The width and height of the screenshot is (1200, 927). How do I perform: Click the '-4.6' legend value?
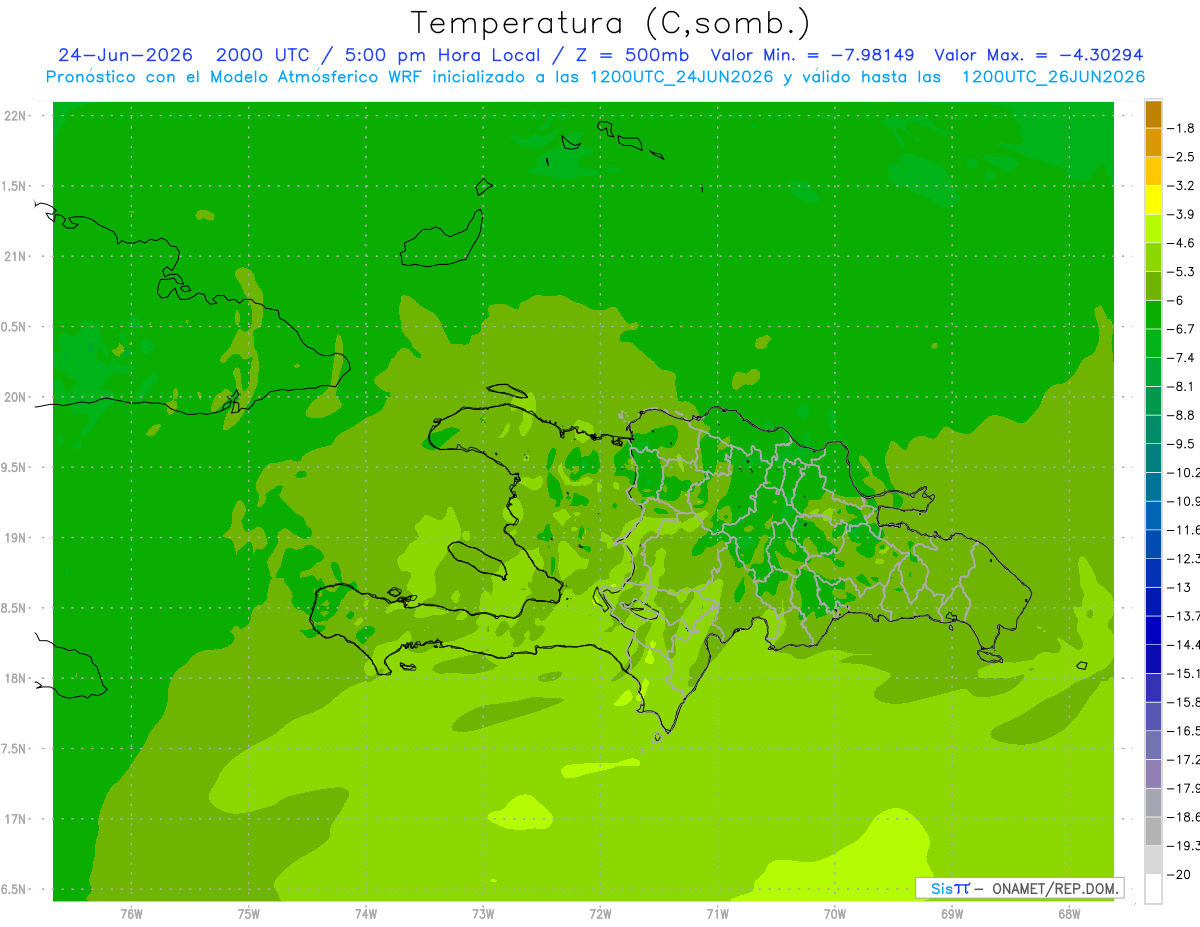[x=1181, y=243]
